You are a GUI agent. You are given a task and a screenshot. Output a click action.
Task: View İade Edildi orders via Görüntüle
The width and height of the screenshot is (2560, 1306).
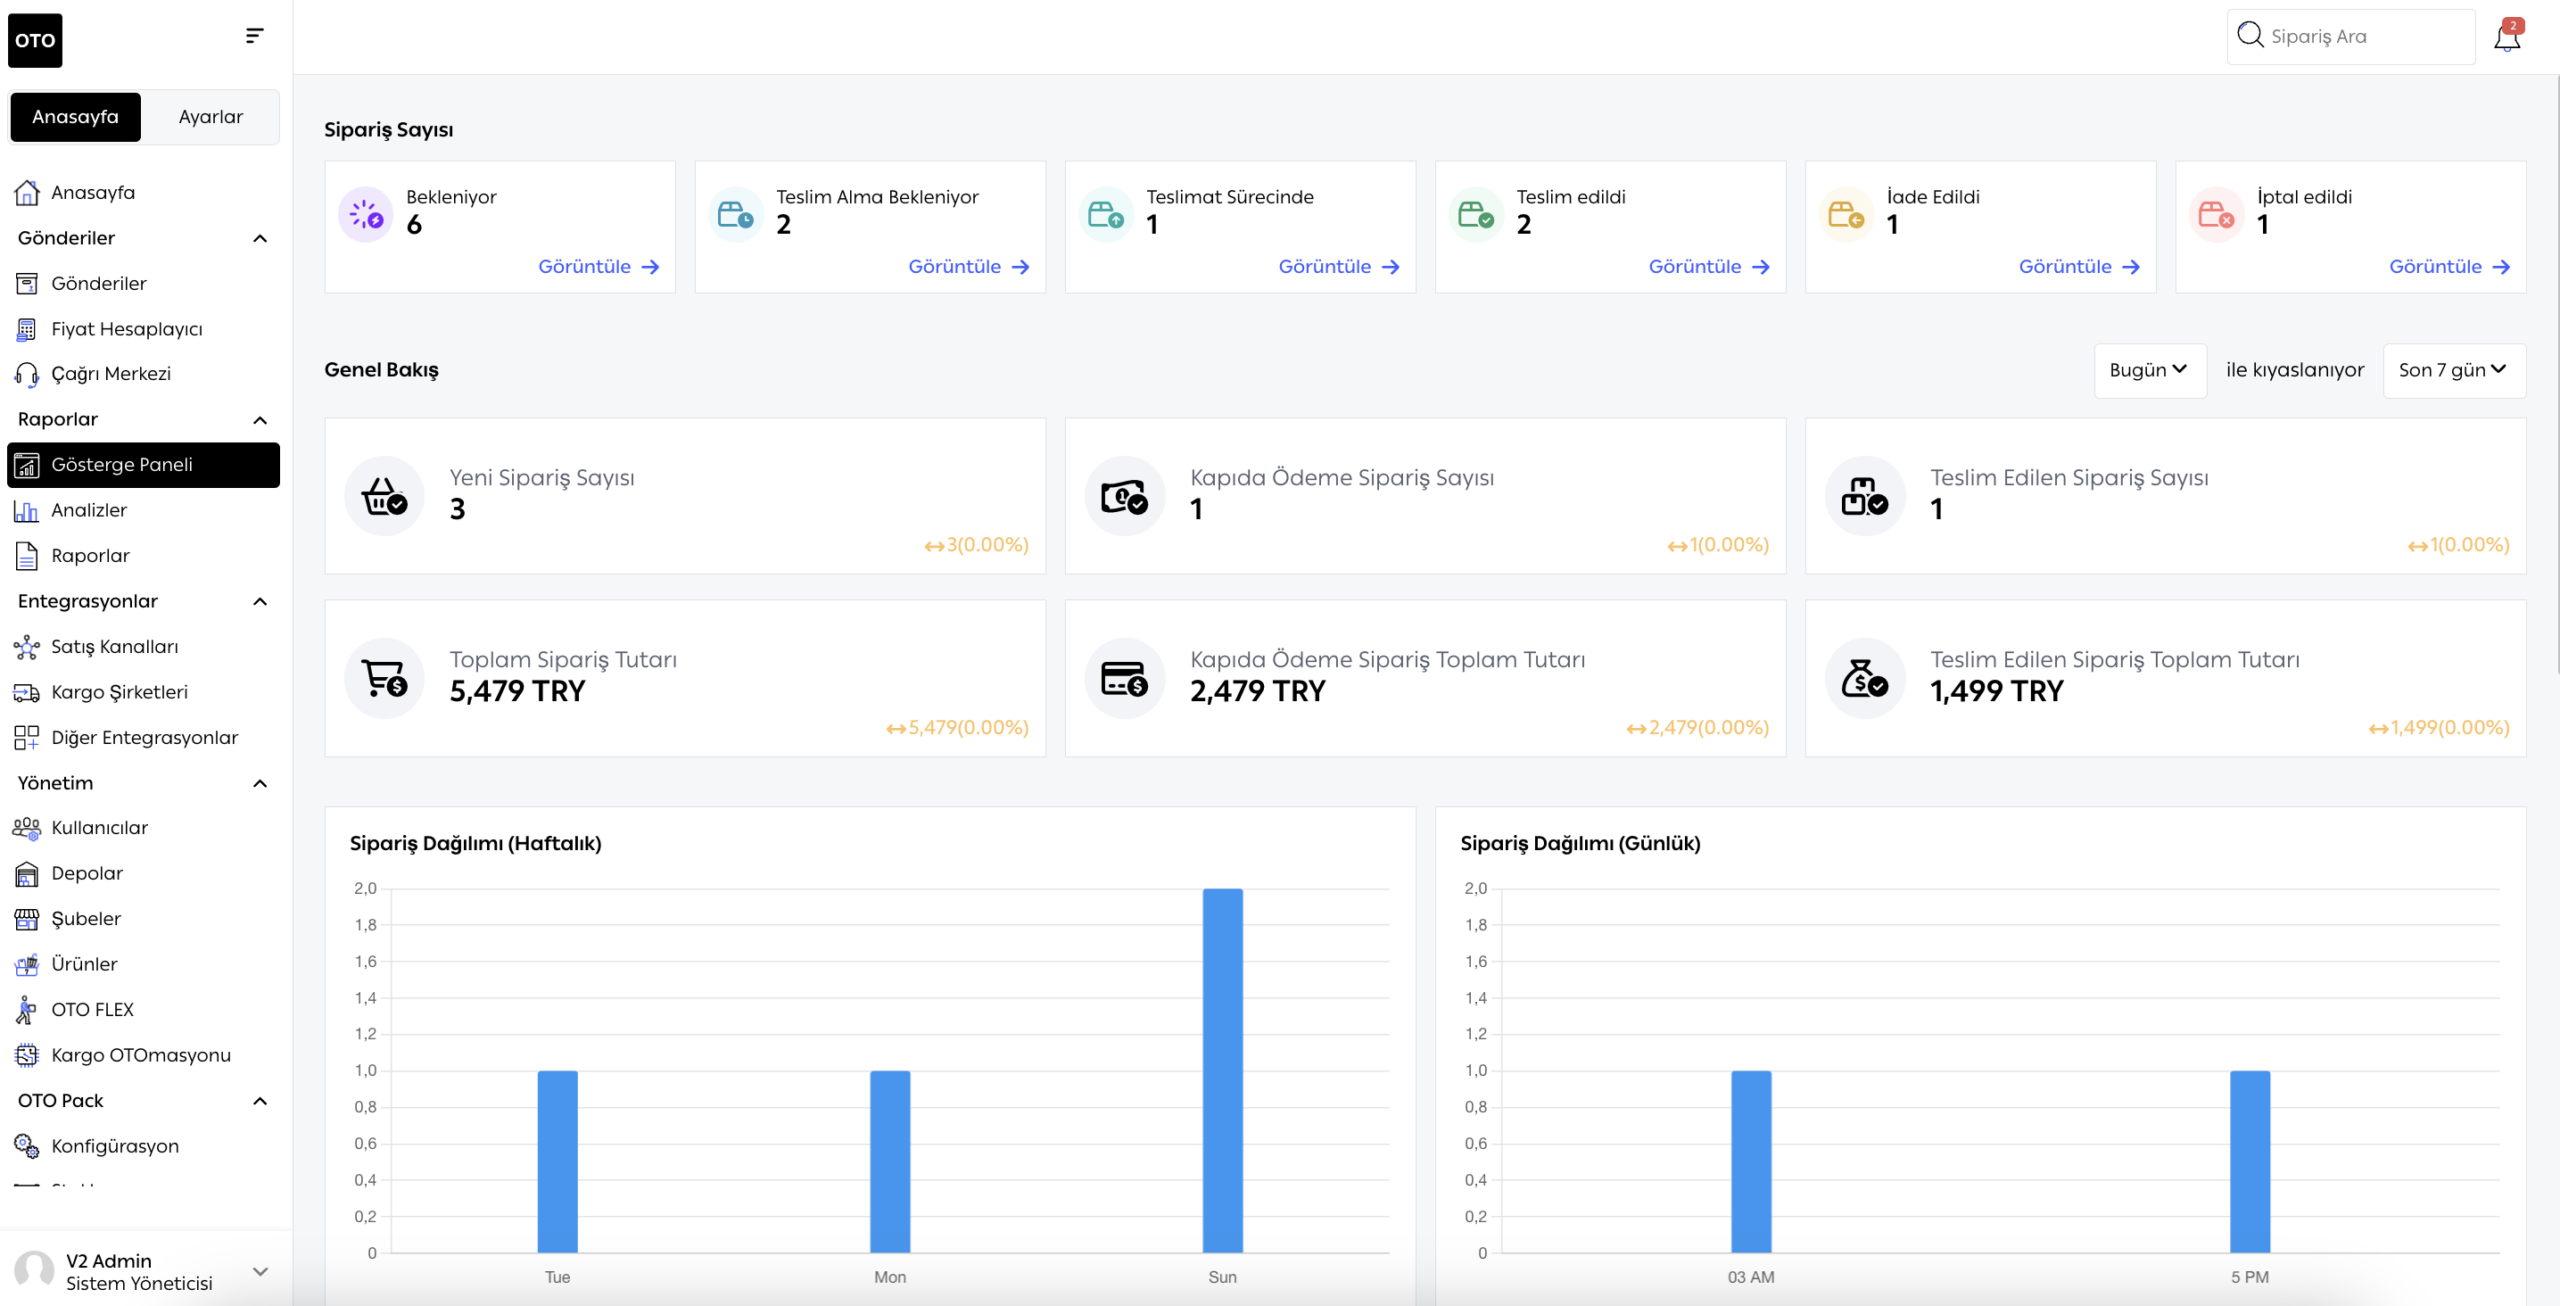point(2078,267)
